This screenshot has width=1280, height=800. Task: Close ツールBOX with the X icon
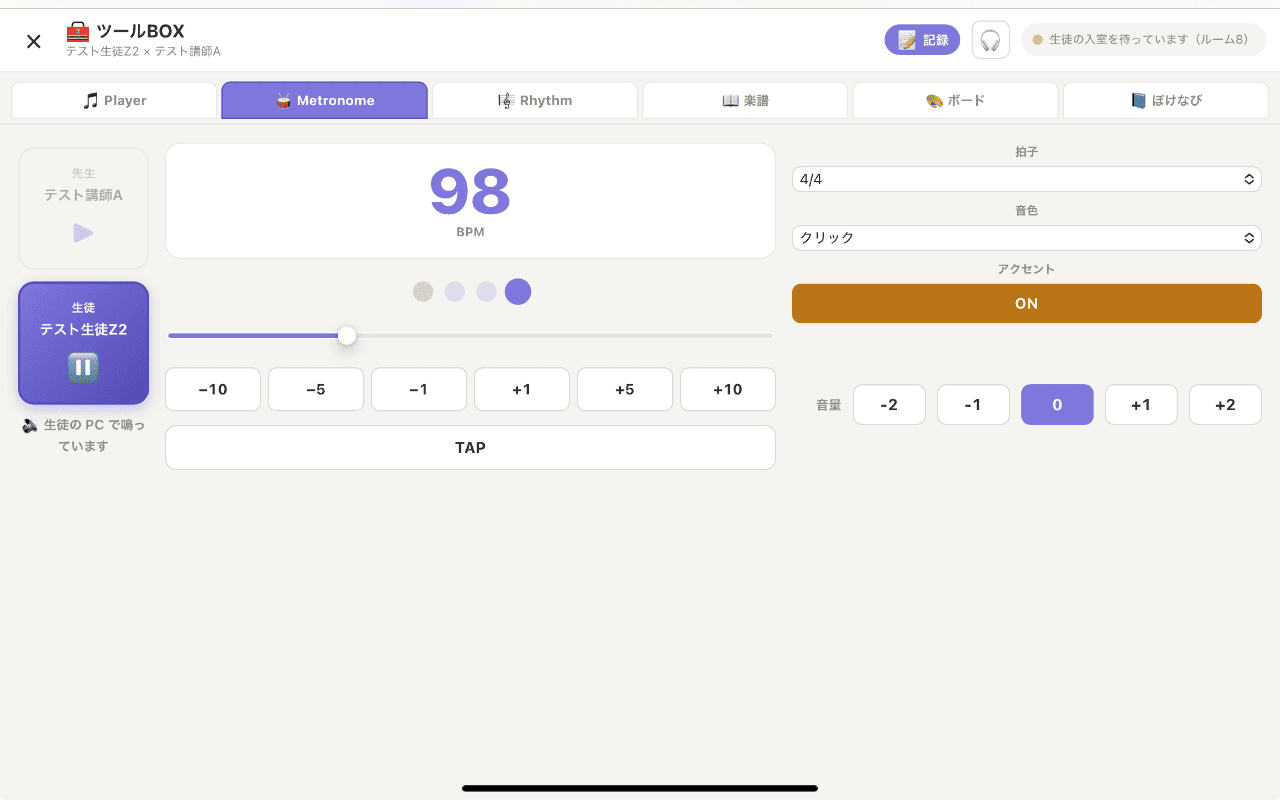click(x=34, y=41)
